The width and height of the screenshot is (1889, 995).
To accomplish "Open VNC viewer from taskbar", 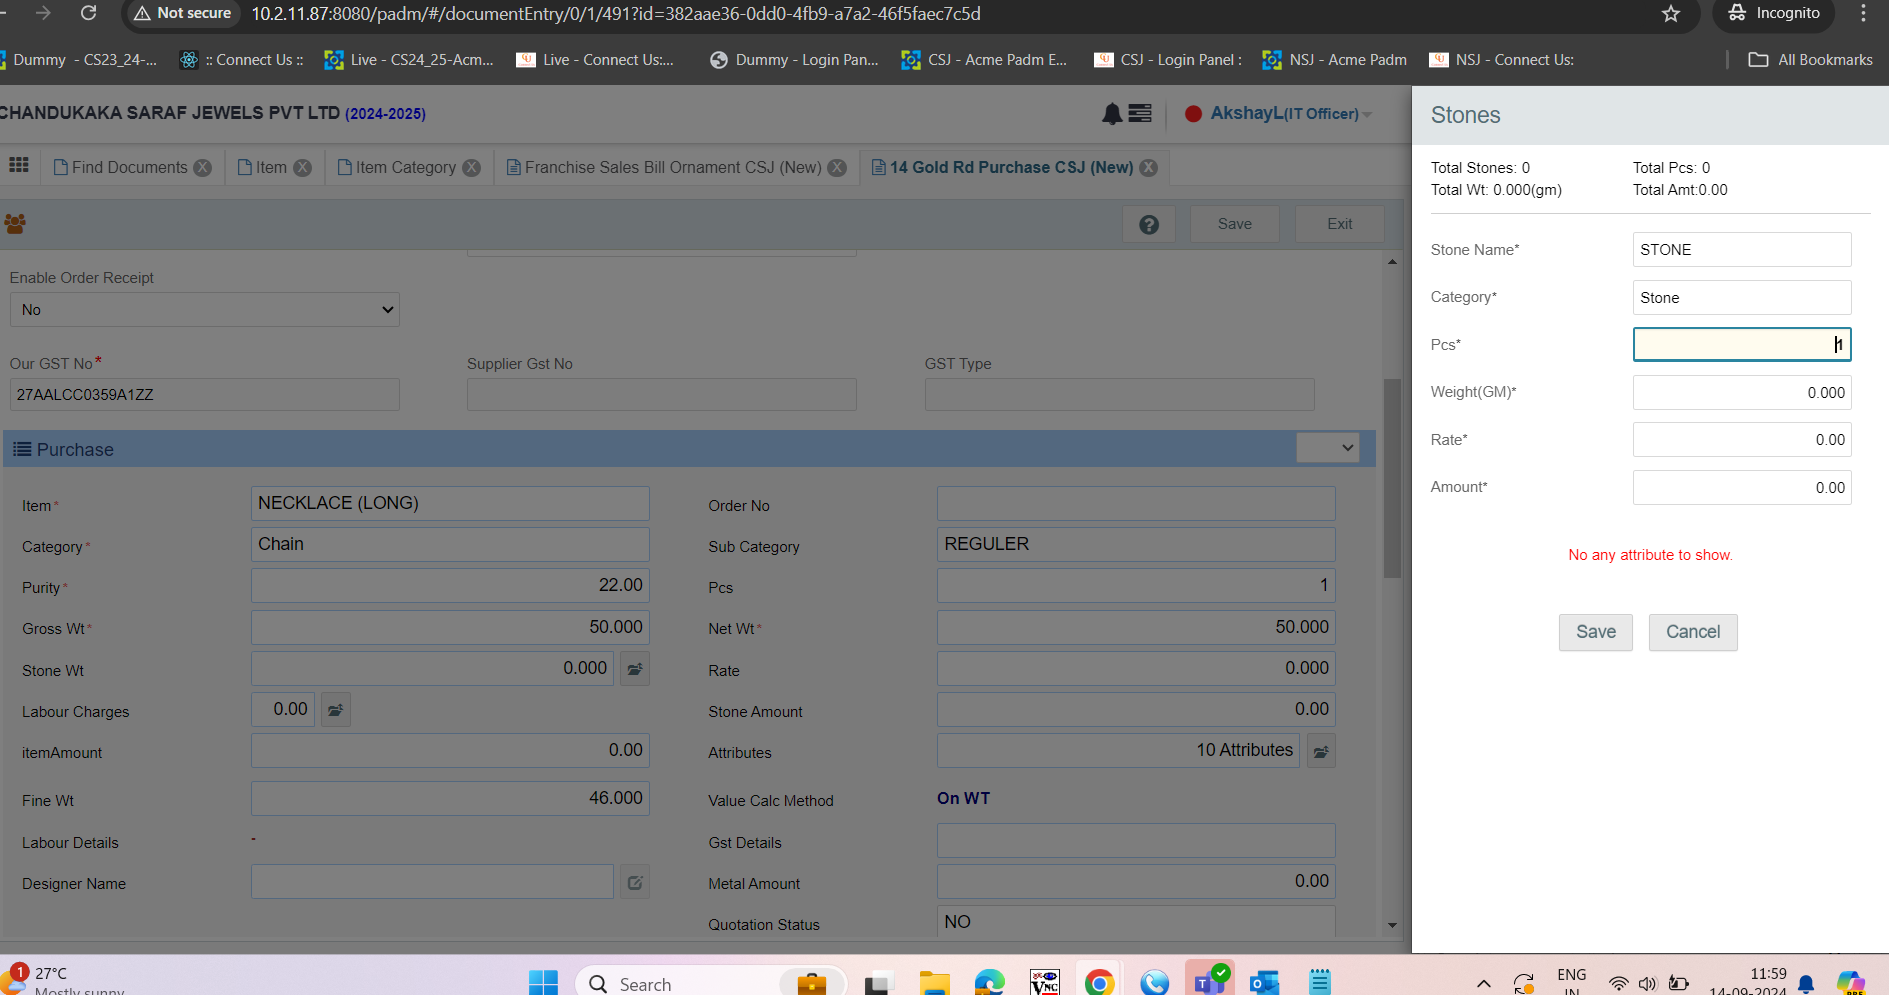I will coord(1044,983).
